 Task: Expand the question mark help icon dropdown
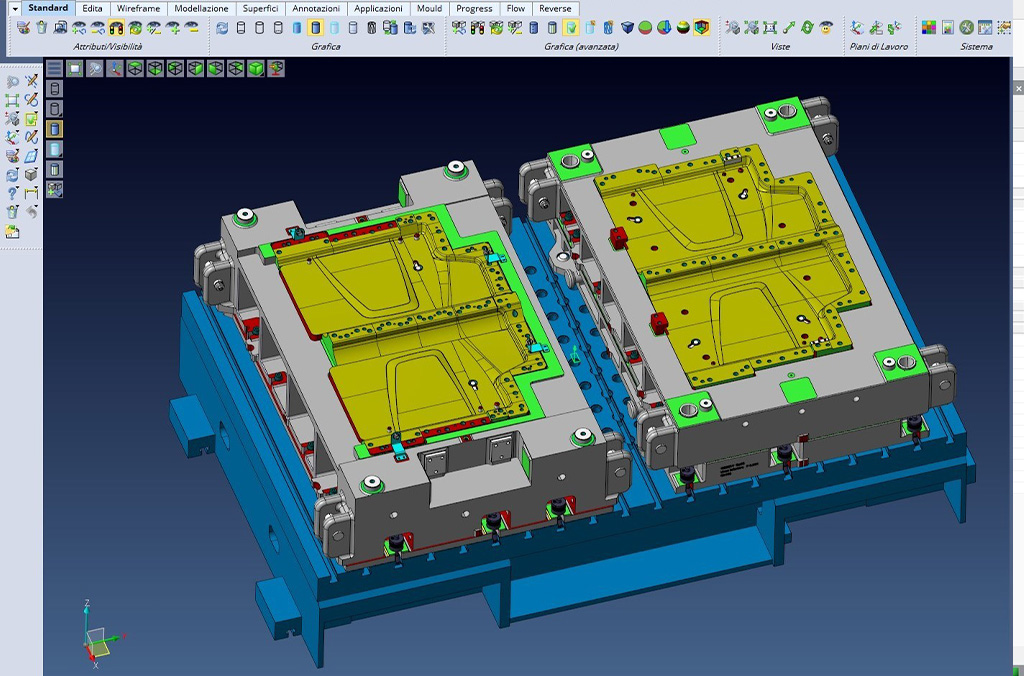pyautogui.click(x=12, y=193)
